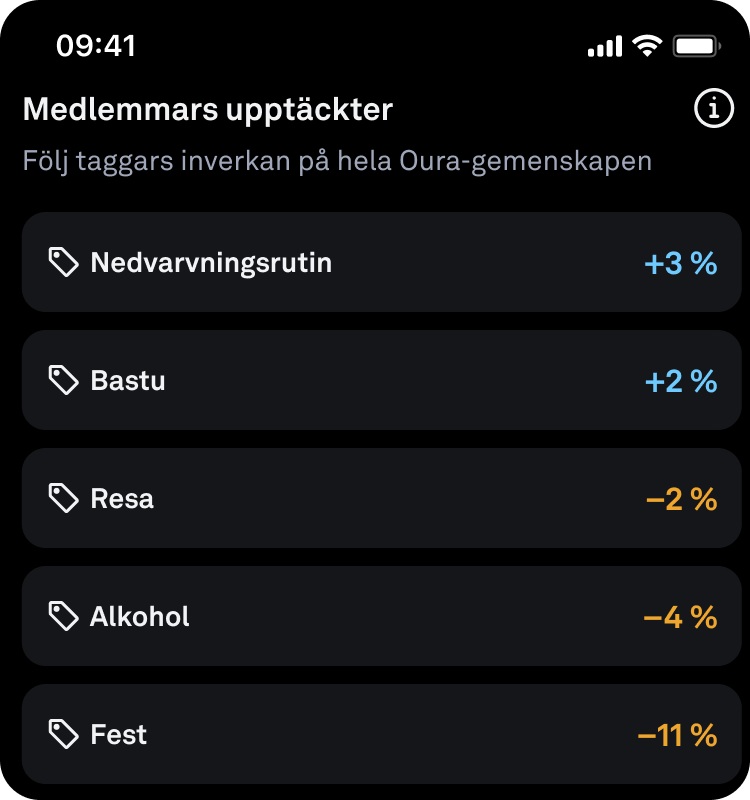Image resolution: width=750 pixels, height=800 pixels.
Task: Open the info icon beside Medlemmars upptäckter
Action: click(713, 110)
